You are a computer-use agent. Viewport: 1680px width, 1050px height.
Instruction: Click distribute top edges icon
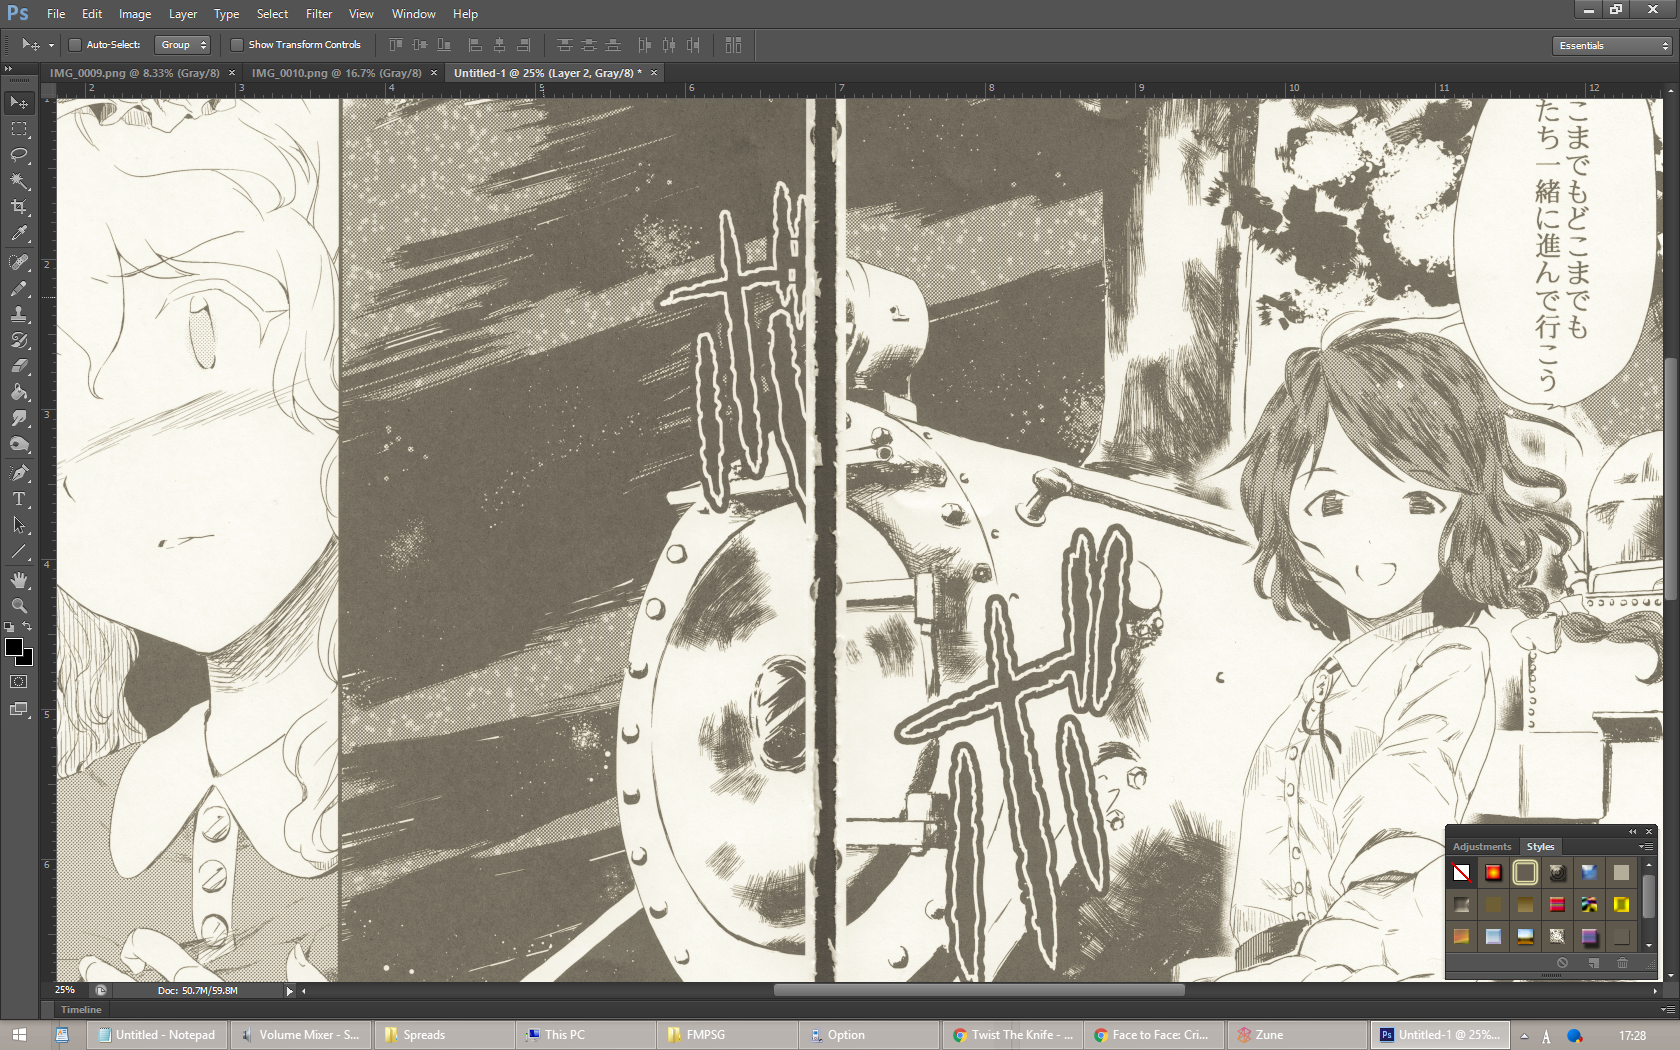565,45
